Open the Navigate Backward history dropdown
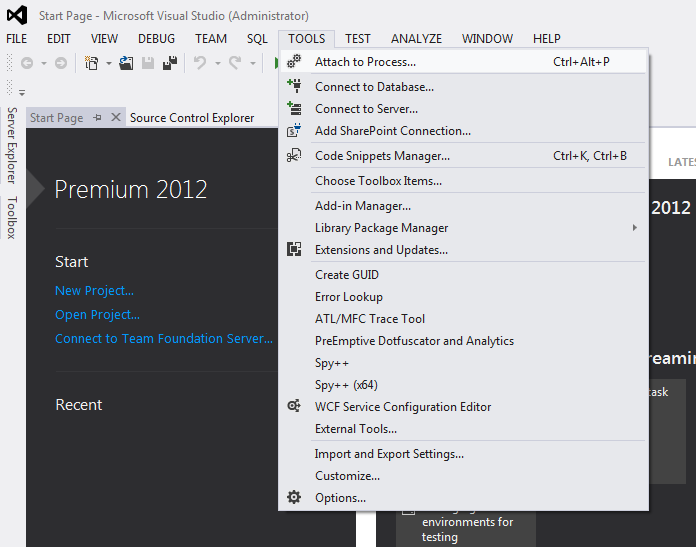 (x=44, y=63)
